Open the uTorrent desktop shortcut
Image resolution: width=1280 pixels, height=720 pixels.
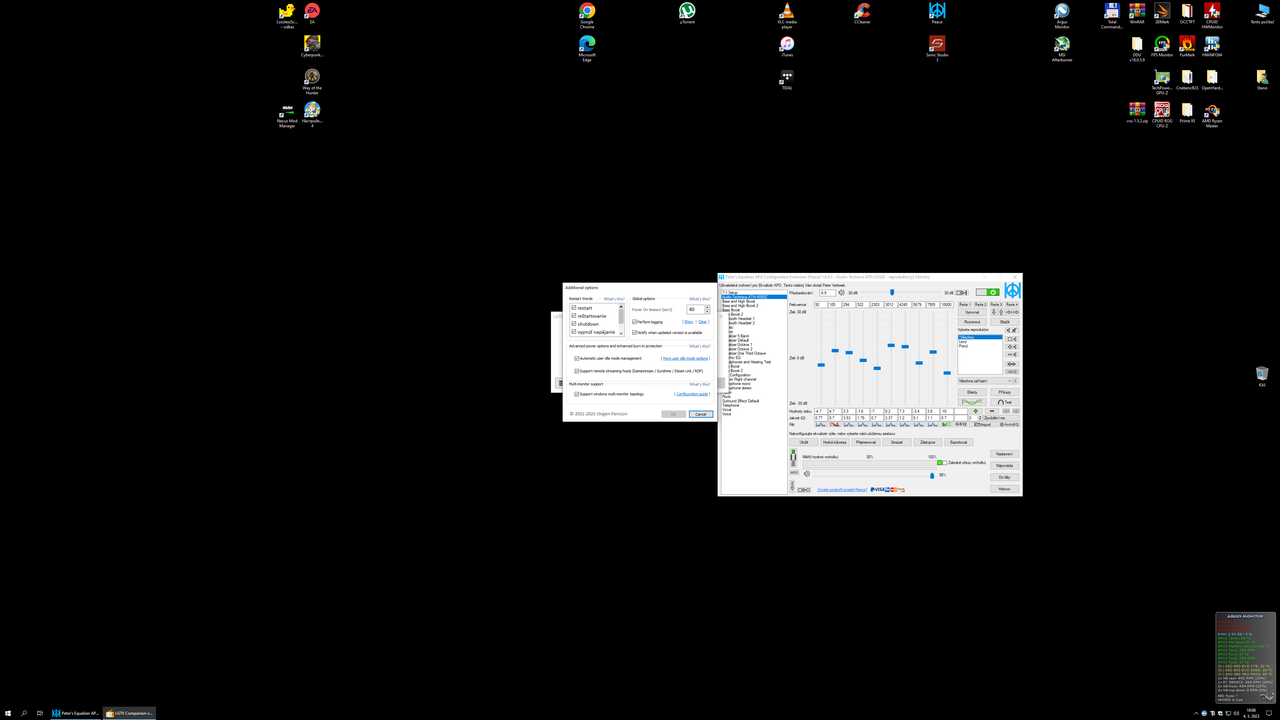[687, 12]
